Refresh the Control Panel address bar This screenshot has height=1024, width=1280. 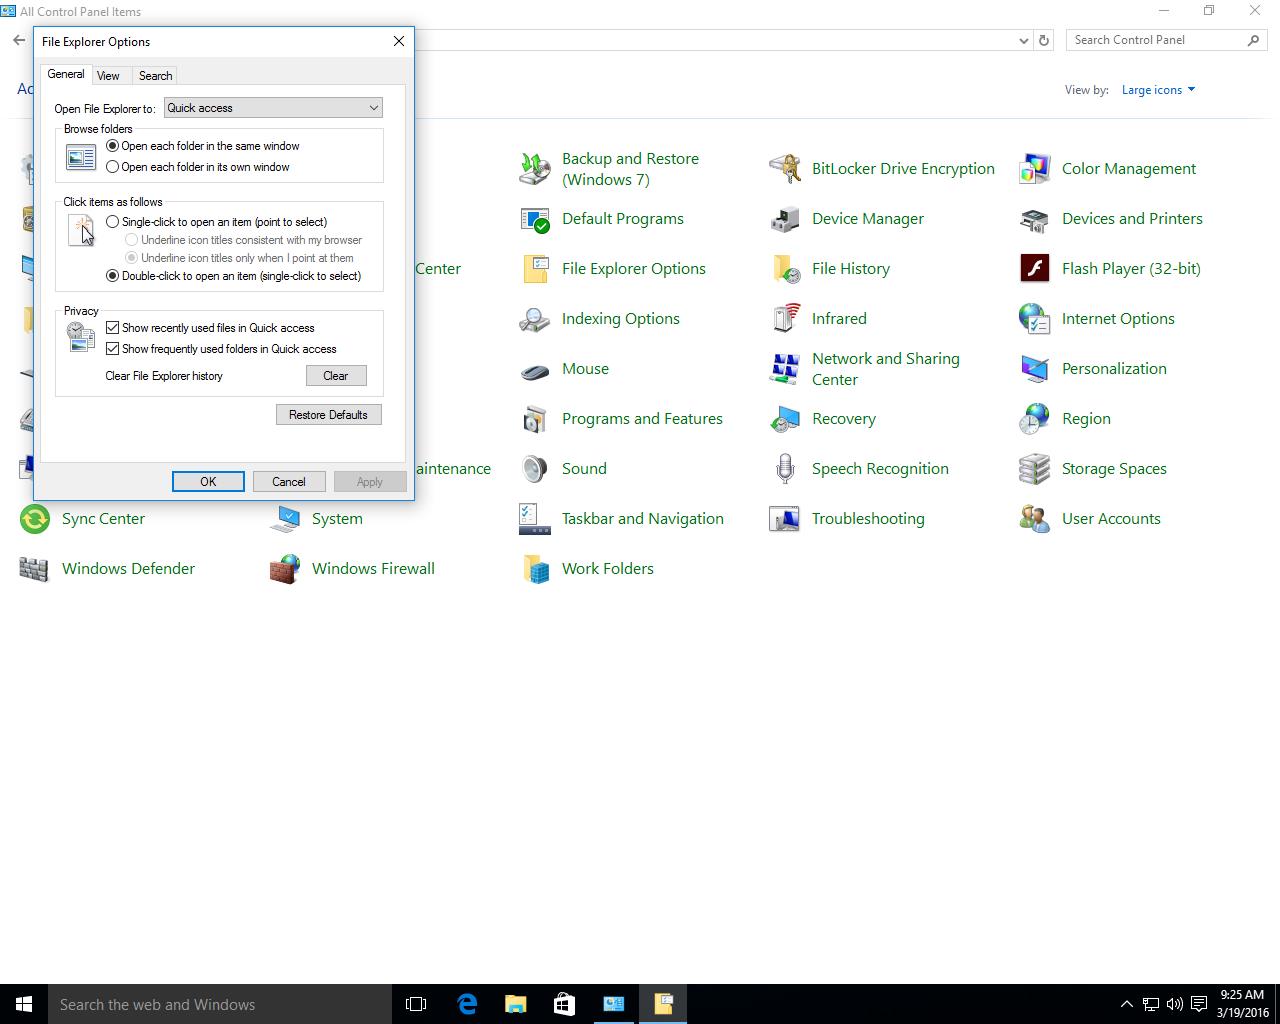pos(1044,41)
